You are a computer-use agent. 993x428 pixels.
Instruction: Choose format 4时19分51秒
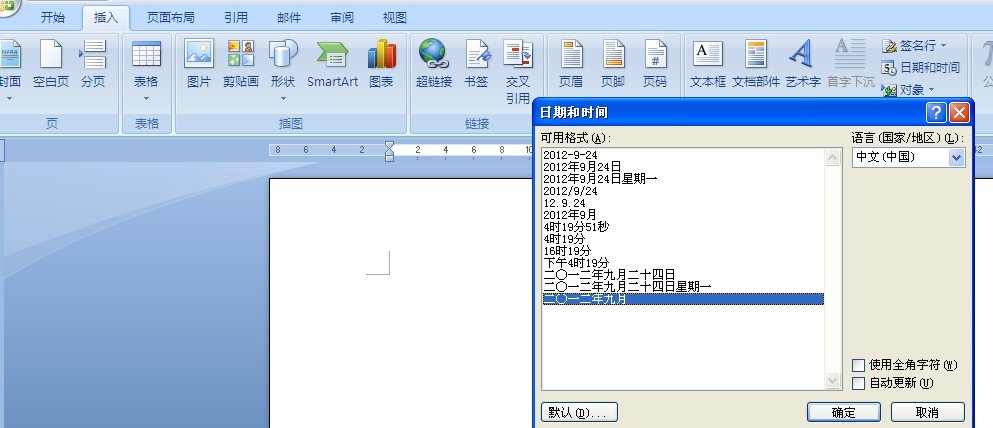pyautogui.click(x=683, y=227)
